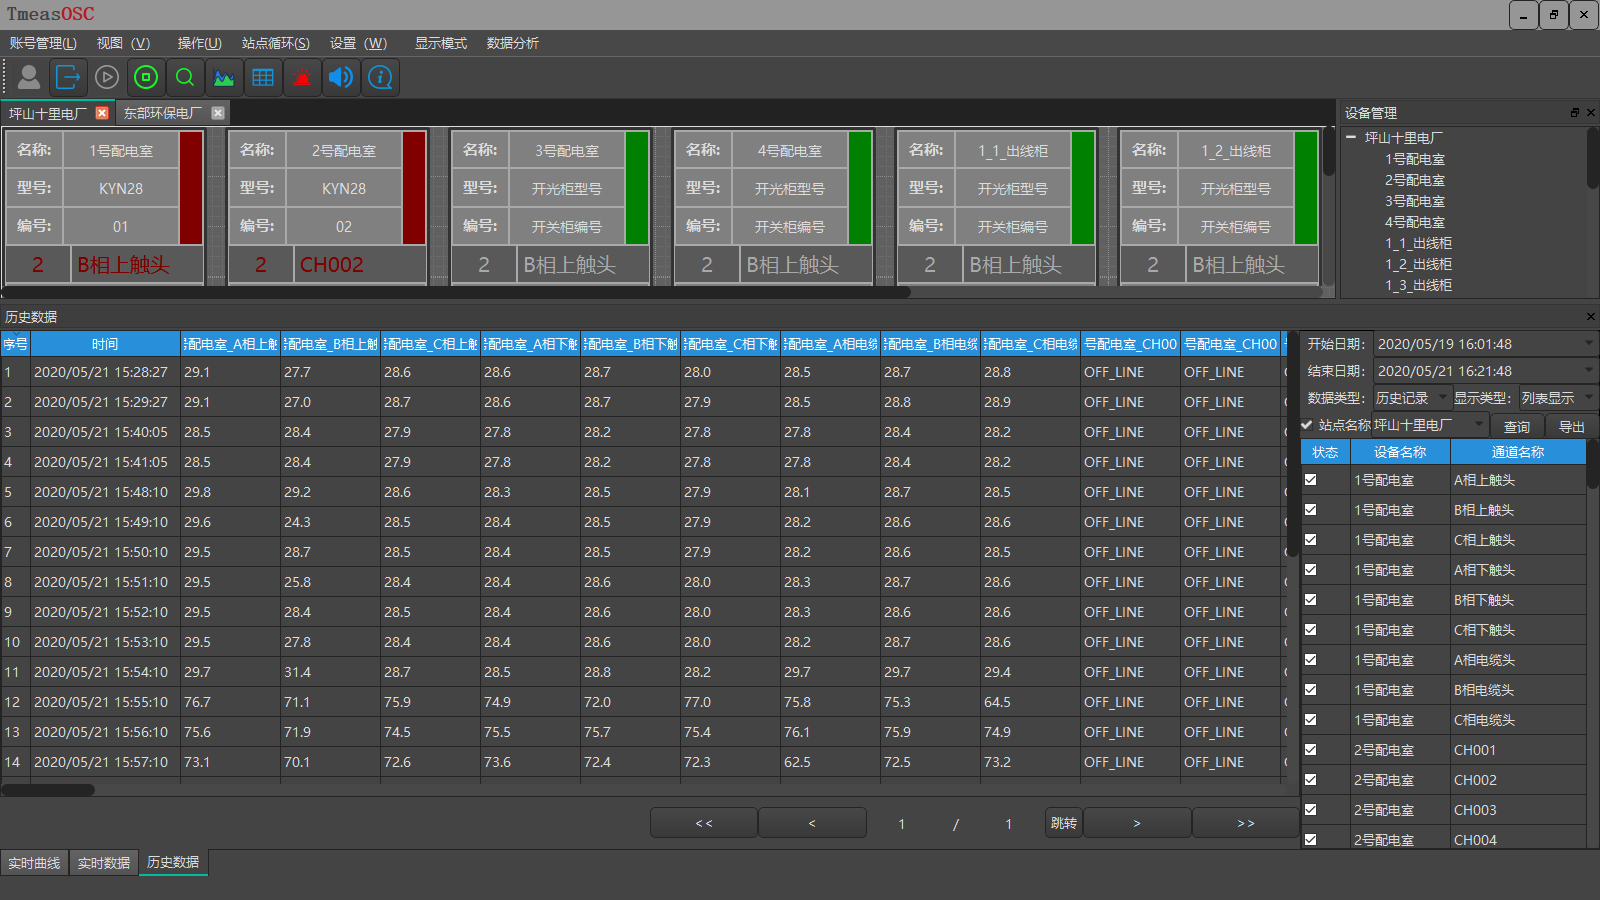Uncheck the 站点名称 checkbox
Image resolution: width=1600 pixels, height=900 pixels.
tap(1307, 425)
